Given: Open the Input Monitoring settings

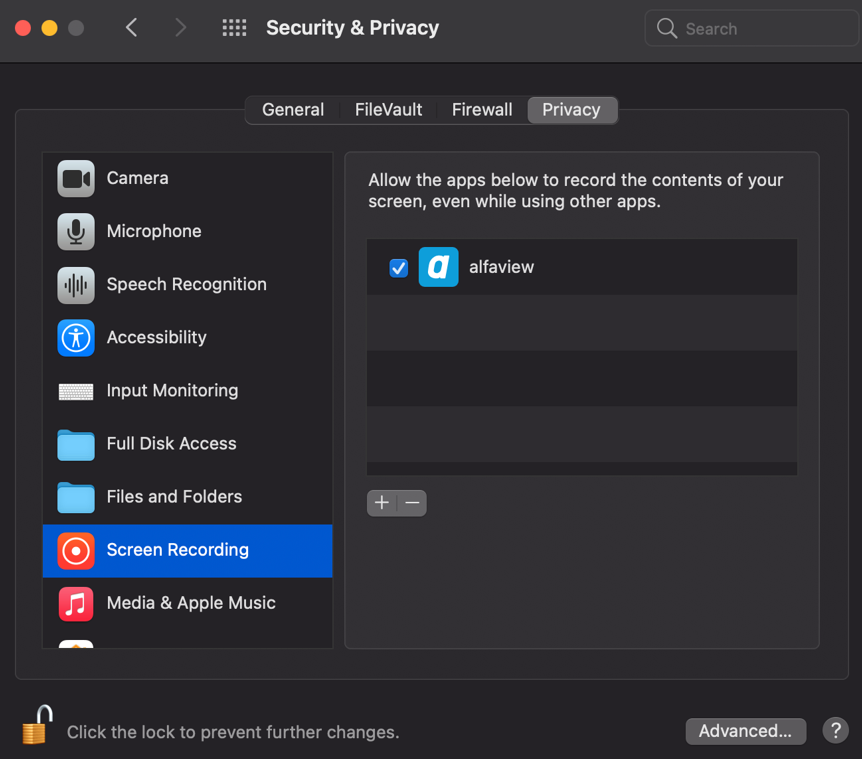Looking at the screenshot, I should click(172, 390).
